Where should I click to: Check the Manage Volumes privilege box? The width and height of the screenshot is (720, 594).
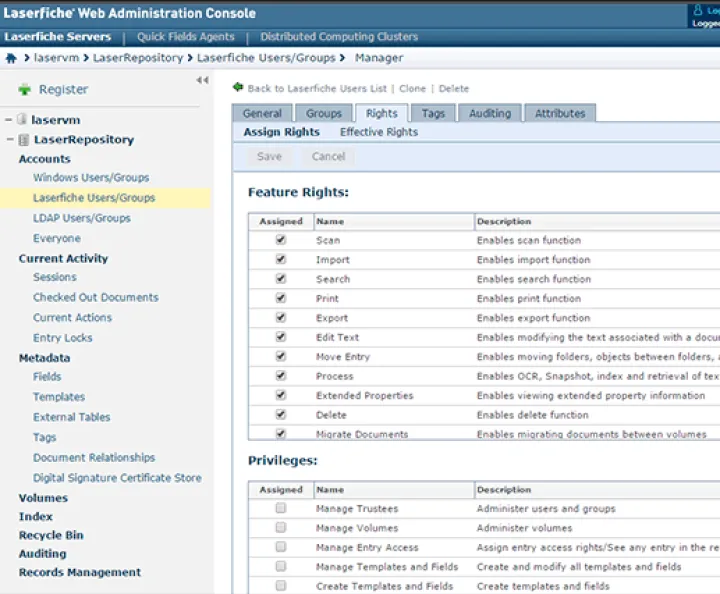coord(281,528)
